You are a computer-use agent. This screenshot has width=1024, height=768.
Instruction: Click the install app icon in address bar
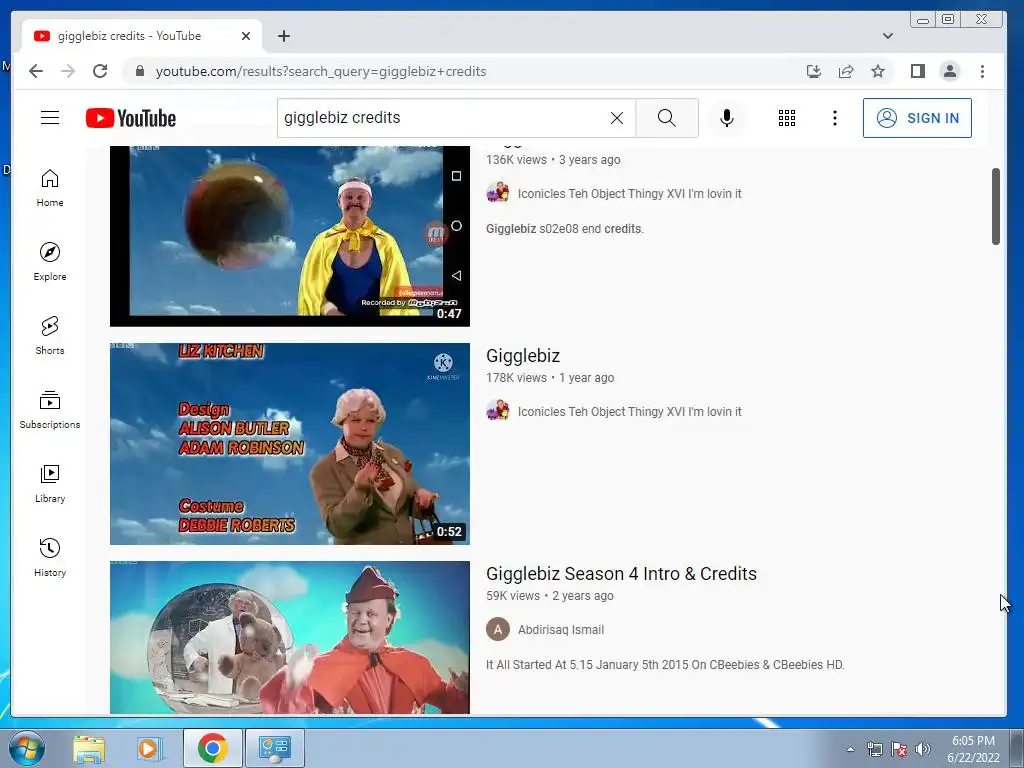pos(814,71)
